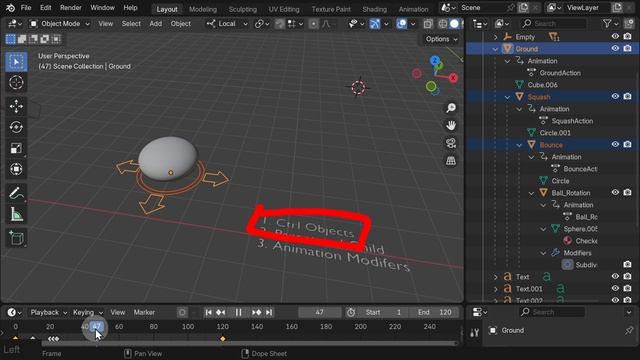
Task: Click the red X axis gizmo
Action: pos(453,78)
